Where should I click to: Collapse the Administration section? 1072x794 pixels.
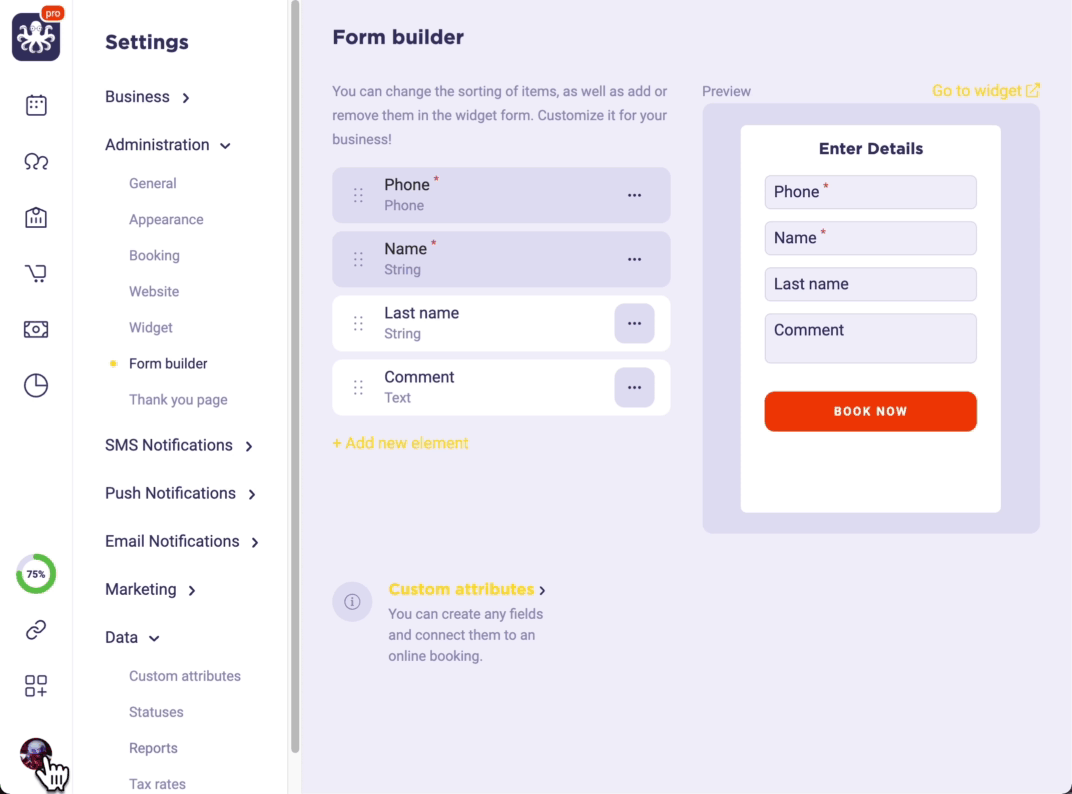tap(168, 145)
